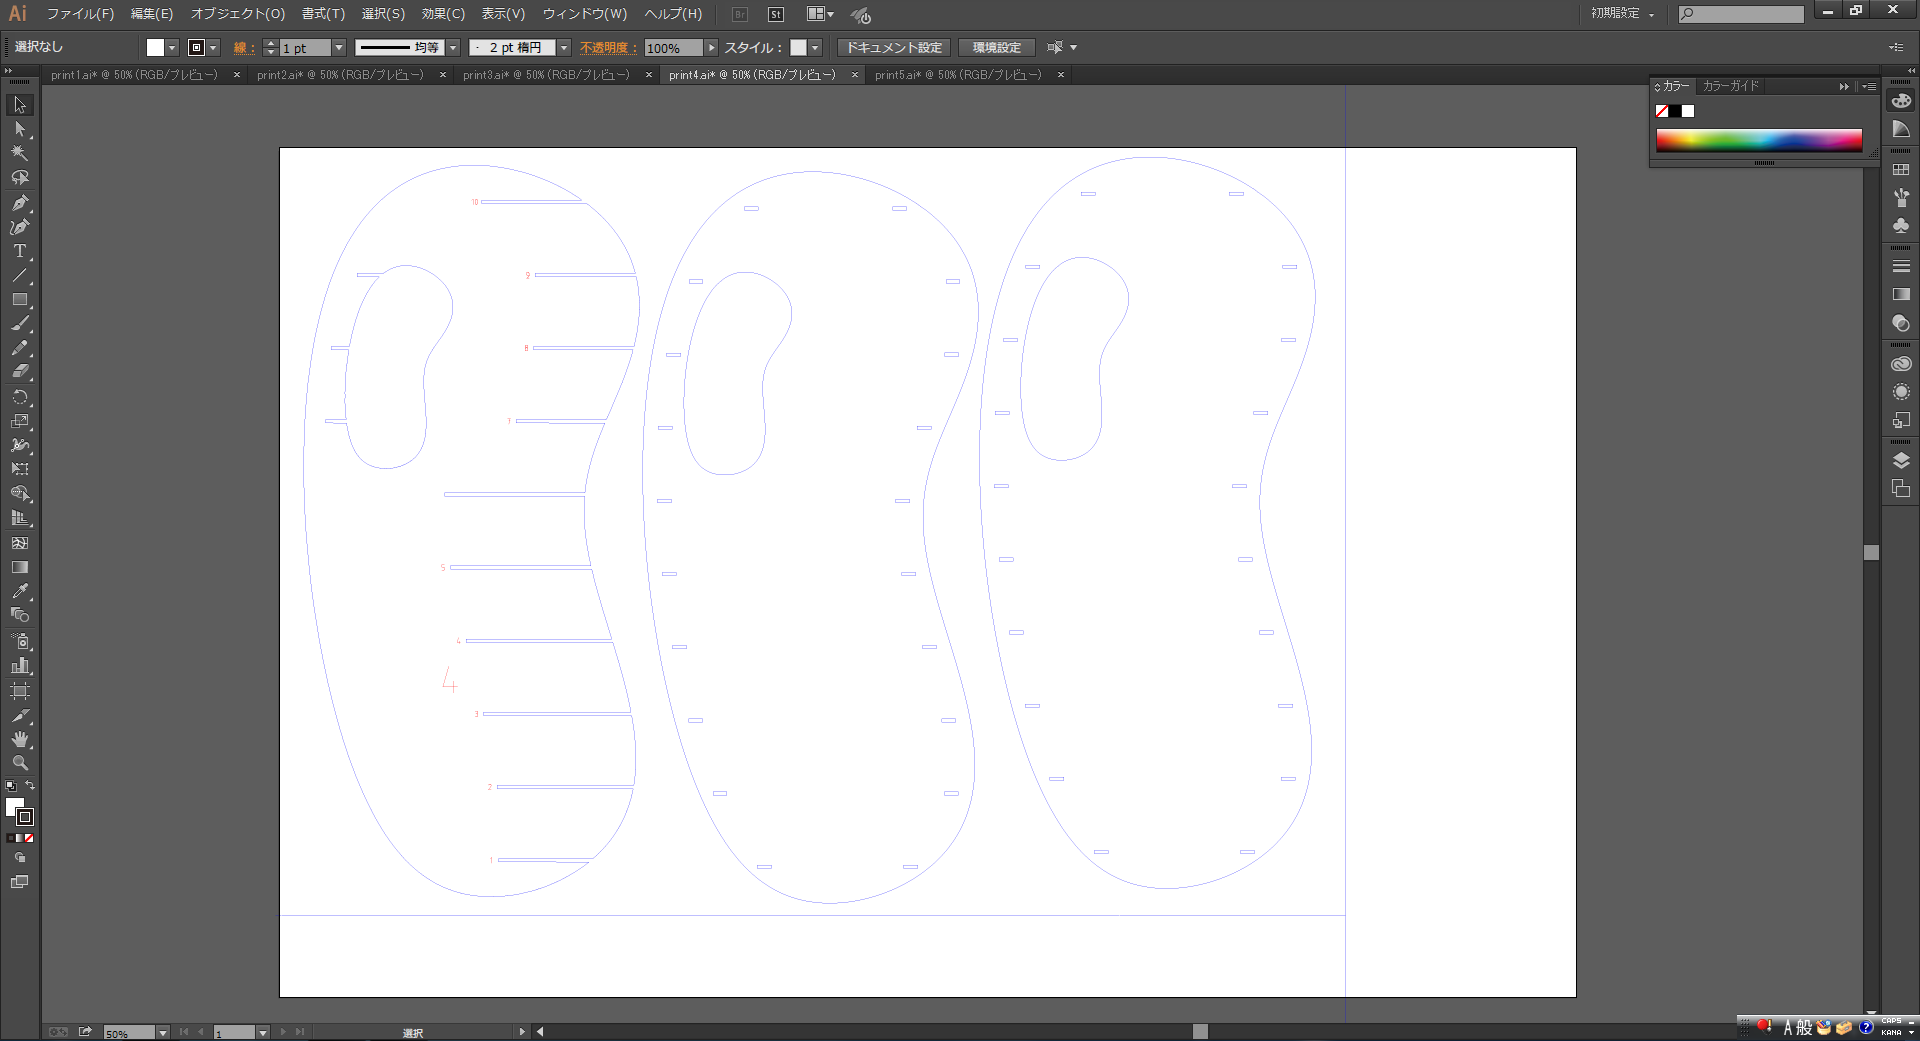The image size is (1920, 1041).
Task: Select the Artboard tool
Action: pyautogui.click(x=20, y=691)
